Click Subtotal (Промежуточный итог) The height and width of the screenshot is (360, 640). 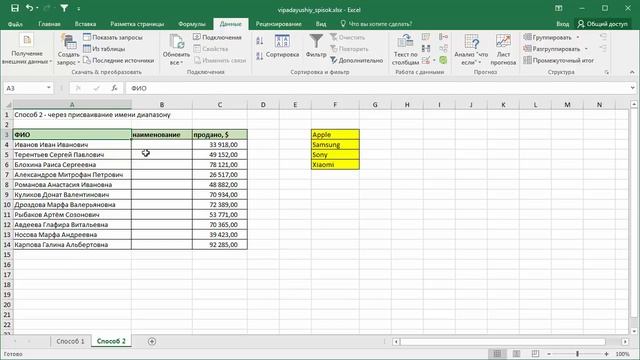(559, 60)
